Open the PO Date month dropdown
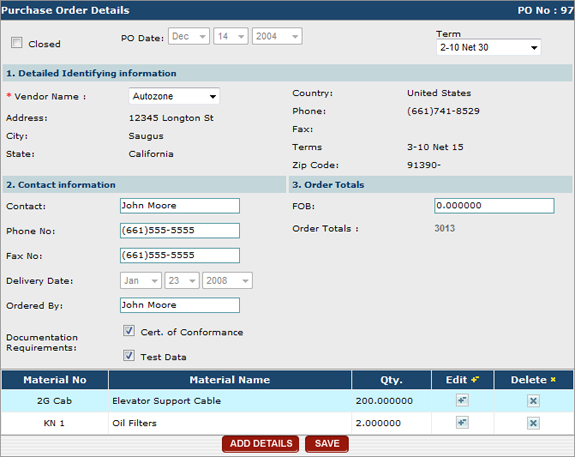This screenshot has width=575, height=457. [189, 36]
